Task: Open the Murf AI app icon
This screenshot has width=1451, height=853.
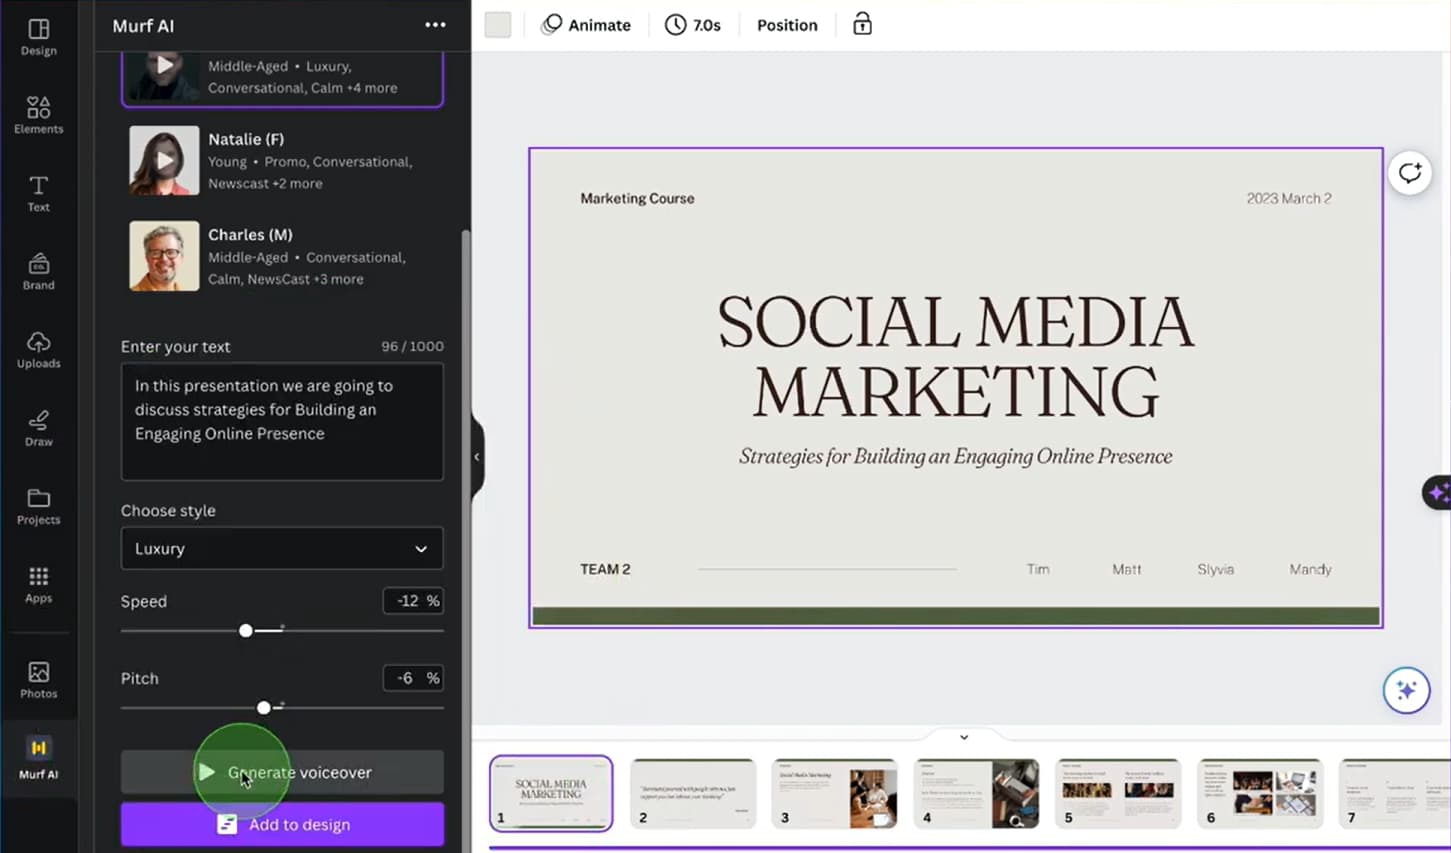Action: 38,758
